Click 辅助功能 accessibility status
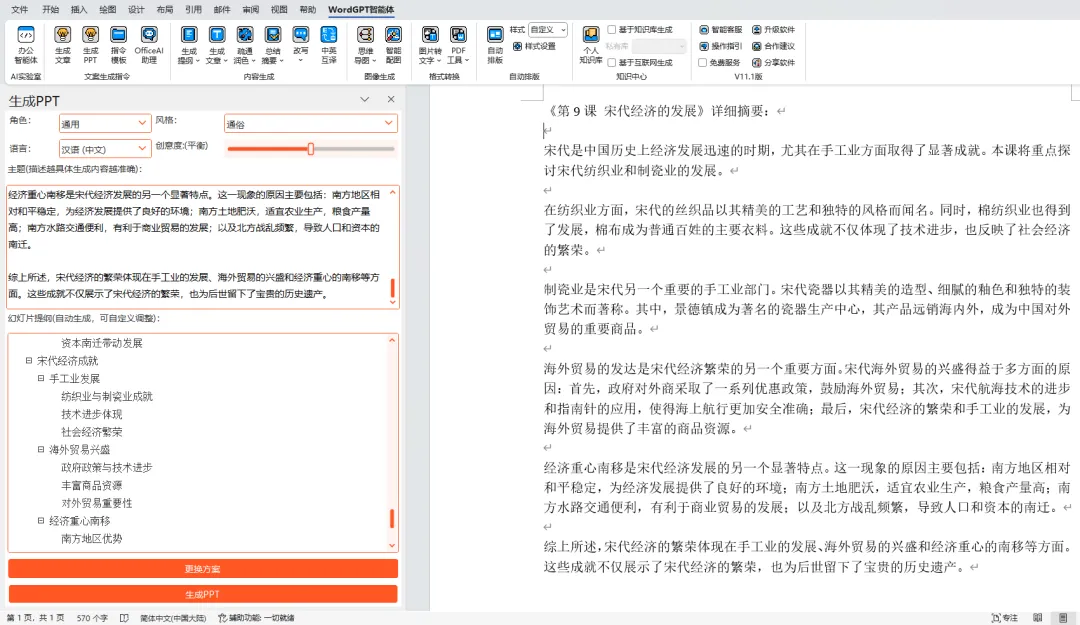The image size is (1080, 625). tap(256, 618)
